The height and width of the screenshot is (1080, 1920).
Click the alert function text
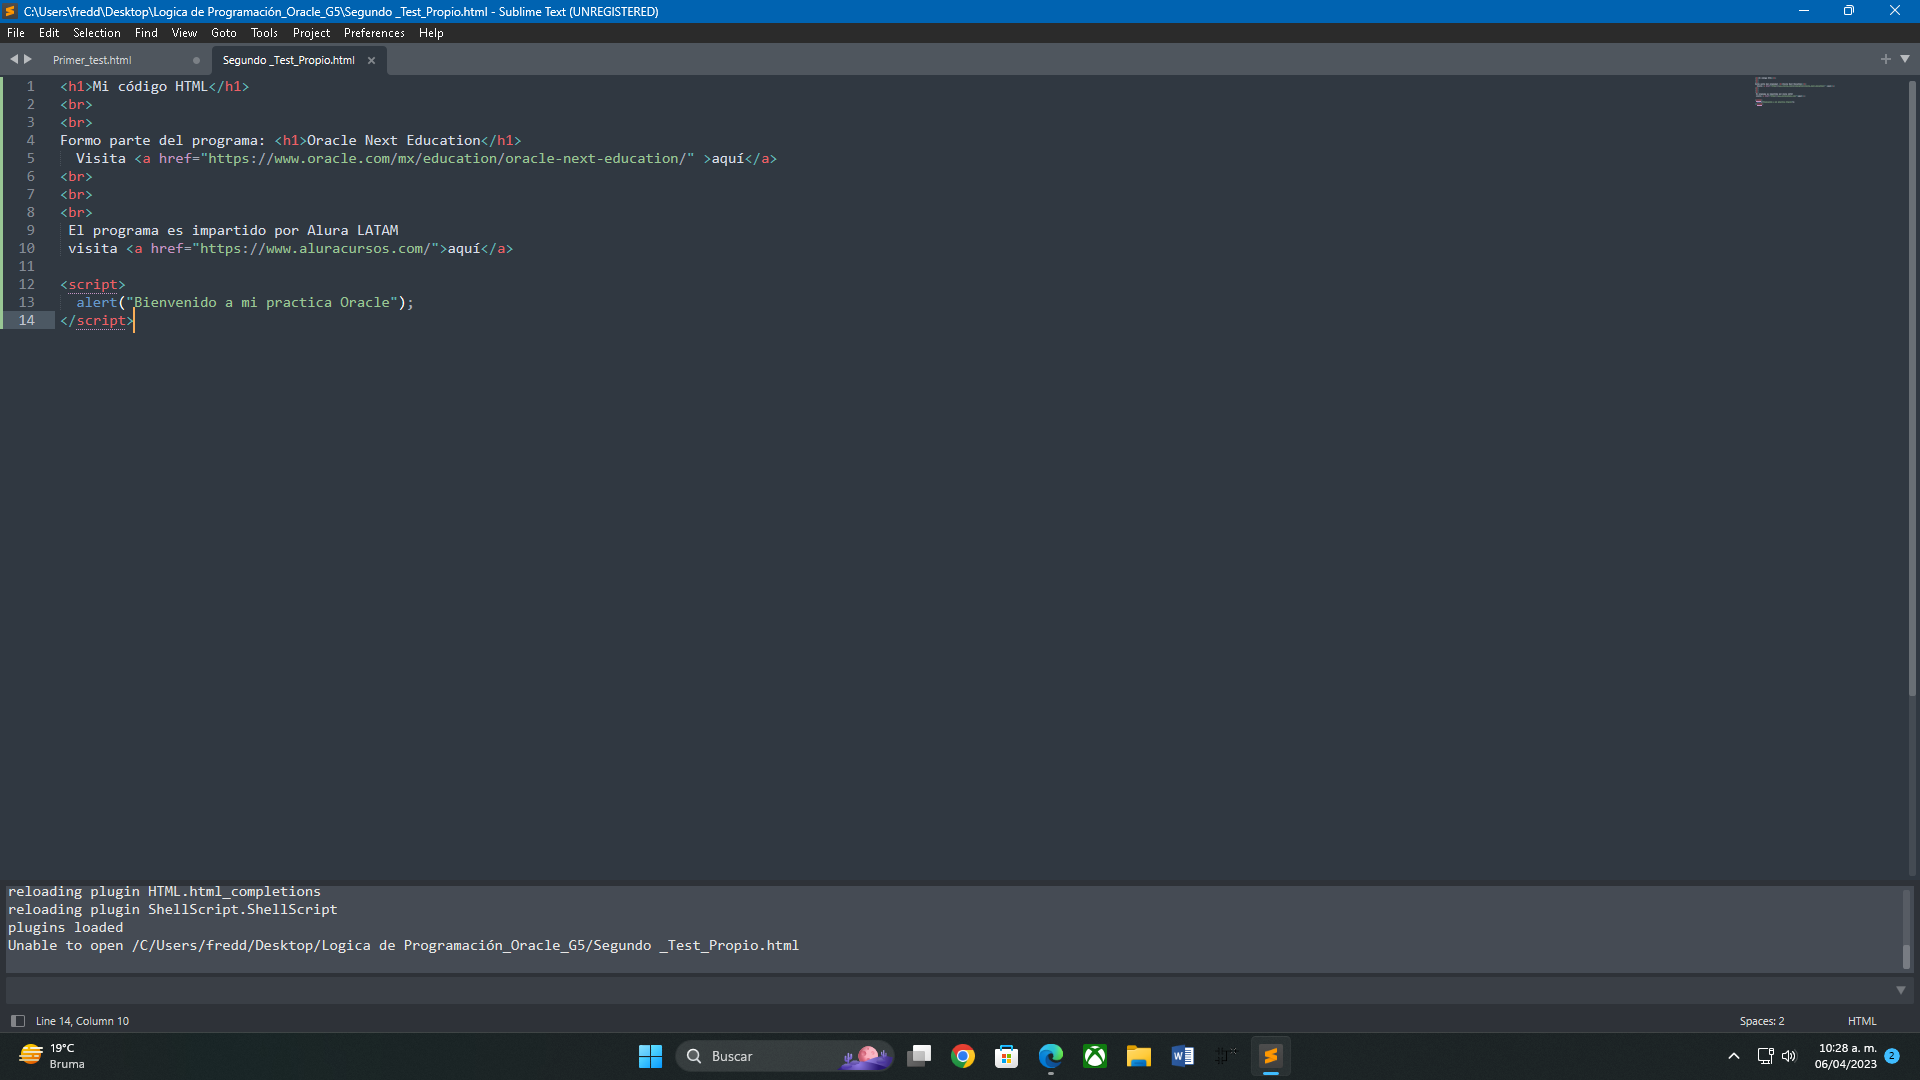[x=97, y=302]
